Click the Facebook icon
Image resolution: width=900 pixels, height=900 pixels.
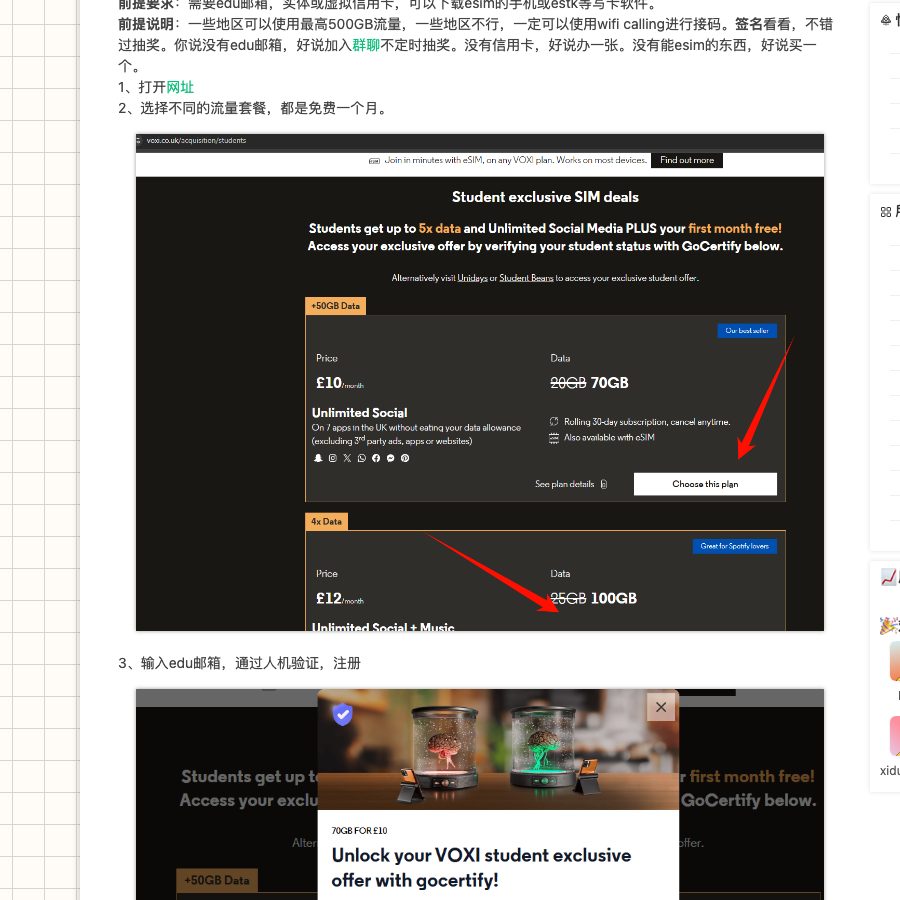click(376, 458)
